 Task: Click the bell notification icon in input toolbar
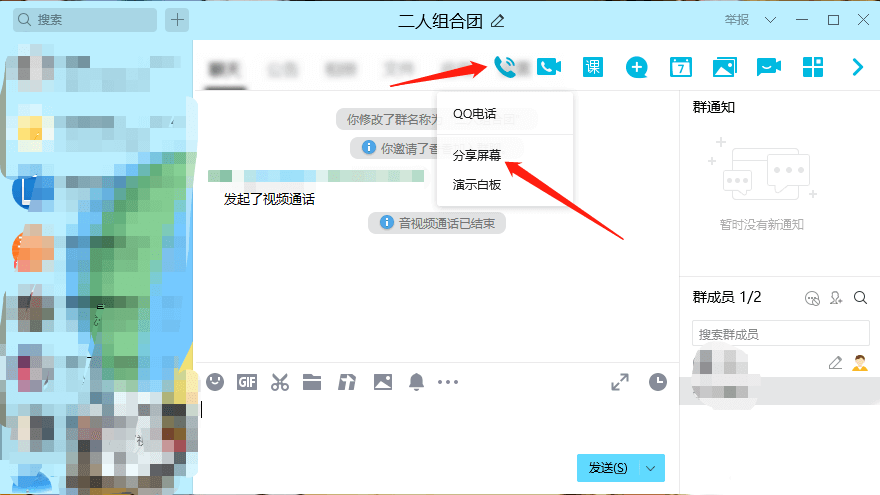[x=416, y=382]
